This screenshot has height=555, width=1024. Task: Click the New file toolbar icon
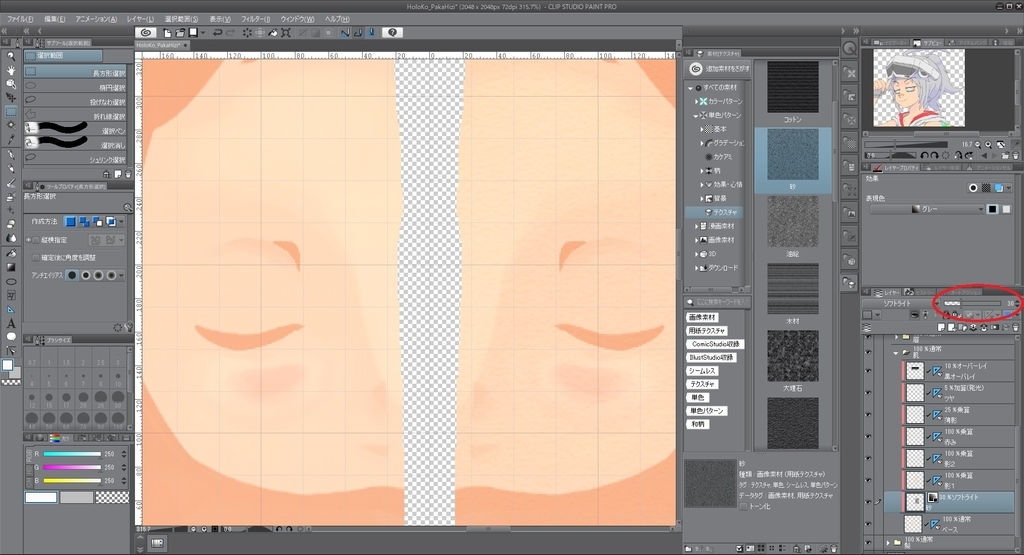pyautogui.click(x=168, y=33)
